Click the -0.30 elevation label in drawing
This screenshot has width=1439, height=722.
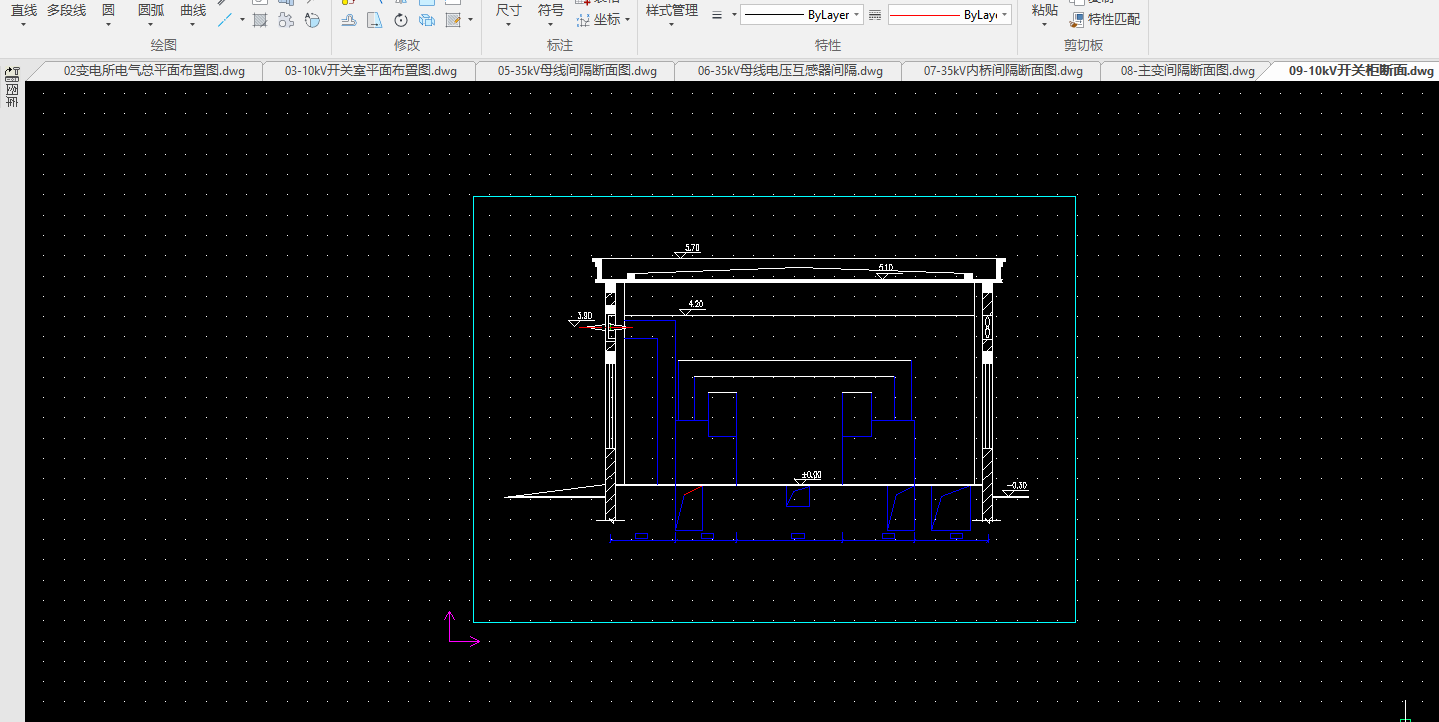(x=1018, y=485)
